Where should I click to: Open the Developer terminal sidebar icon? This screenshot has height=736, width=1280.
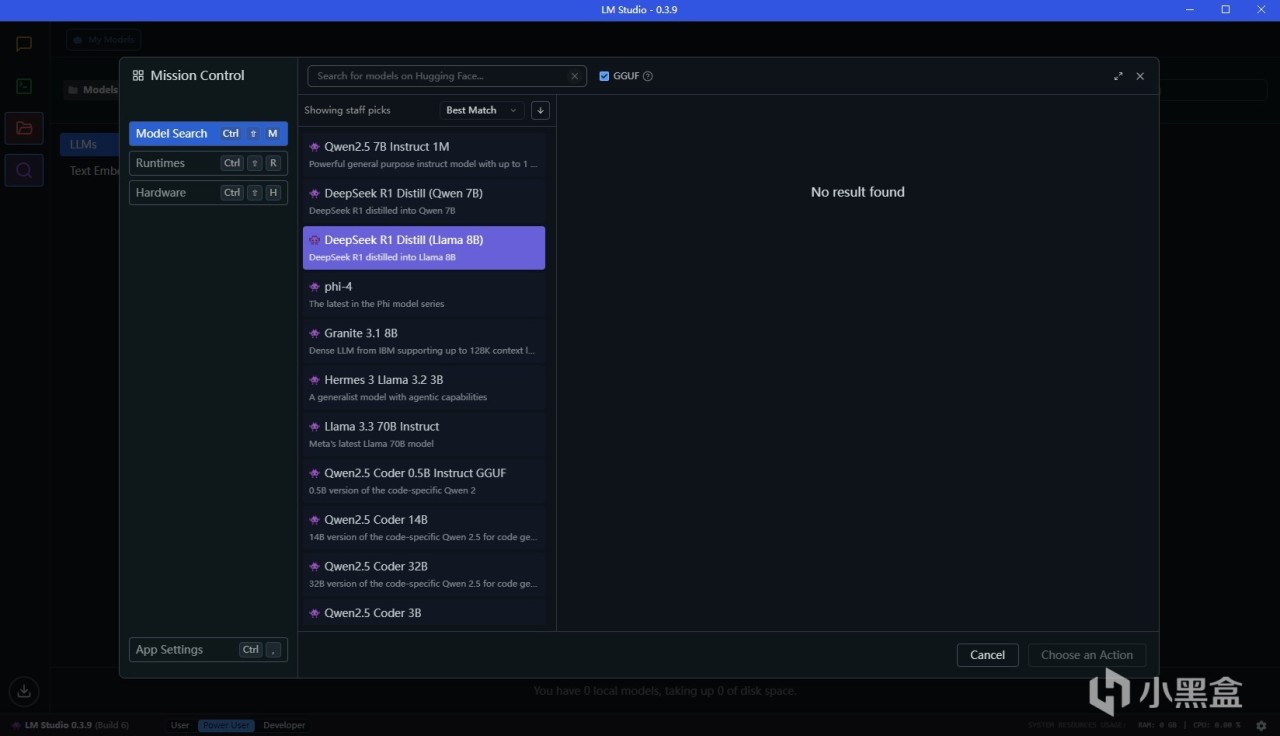coord(24,86)
